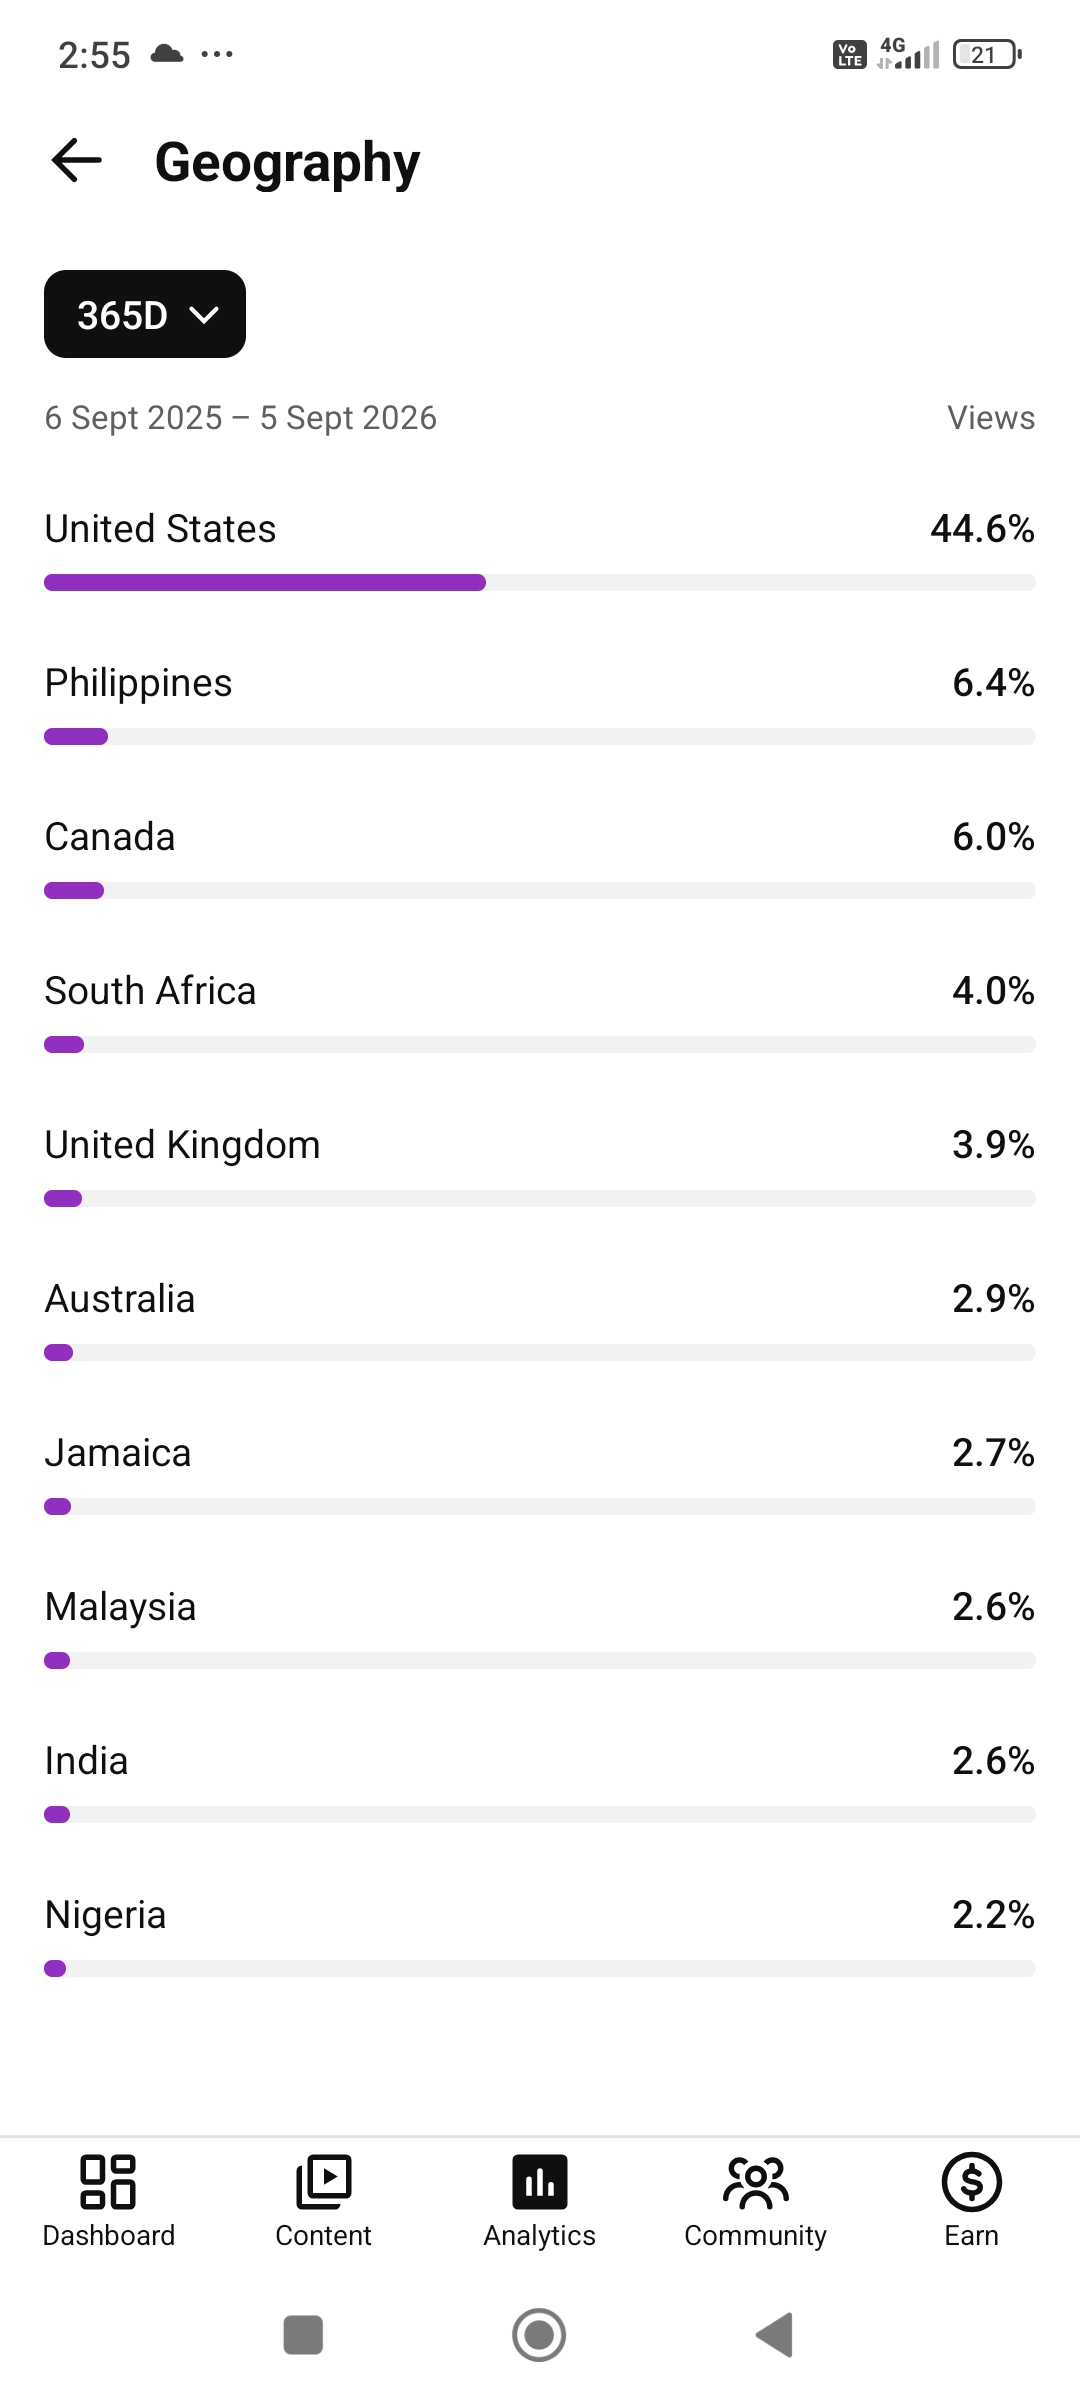Viewport: 1080px width, 2400px height.
Task: Click the chevron in the 365D selector
Action: [204, 316]
